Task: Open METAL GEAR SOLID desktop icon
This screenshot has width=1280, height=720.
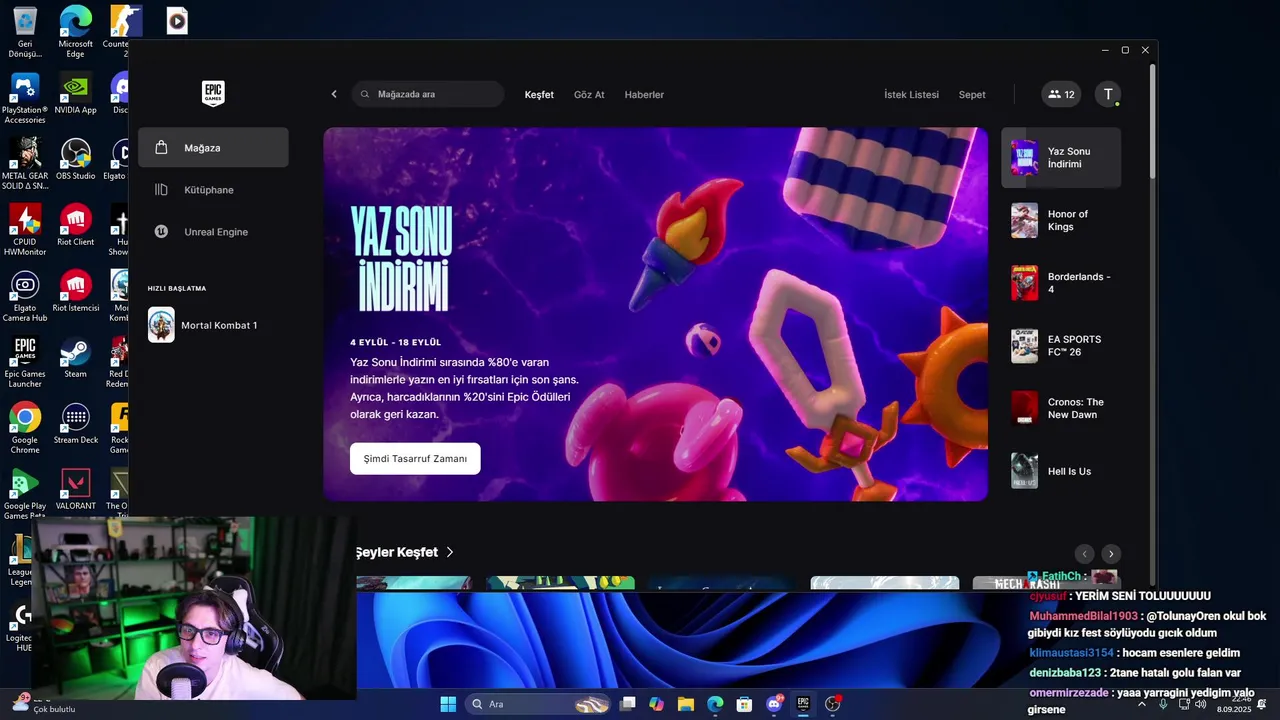Action: coord(25,164)
